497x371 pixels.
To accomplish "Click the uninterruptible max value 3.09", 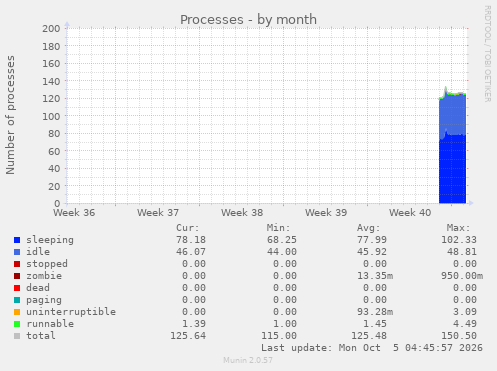I will coord(465,312).
